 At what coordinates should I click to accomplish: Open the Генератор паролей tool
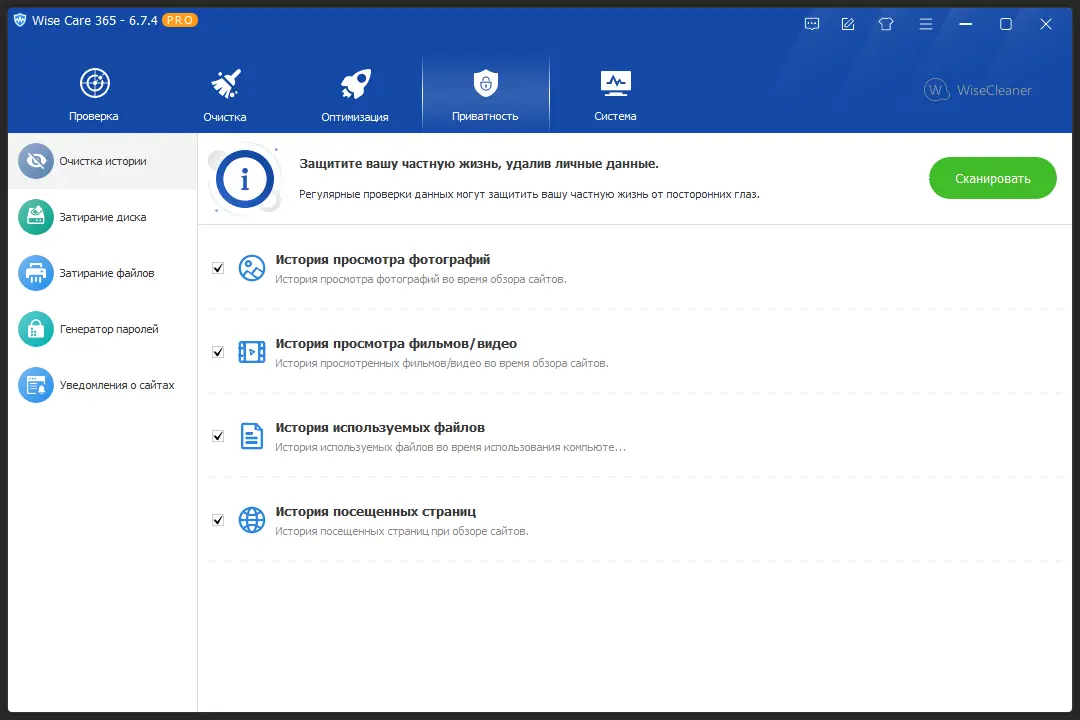click(35, 329)
